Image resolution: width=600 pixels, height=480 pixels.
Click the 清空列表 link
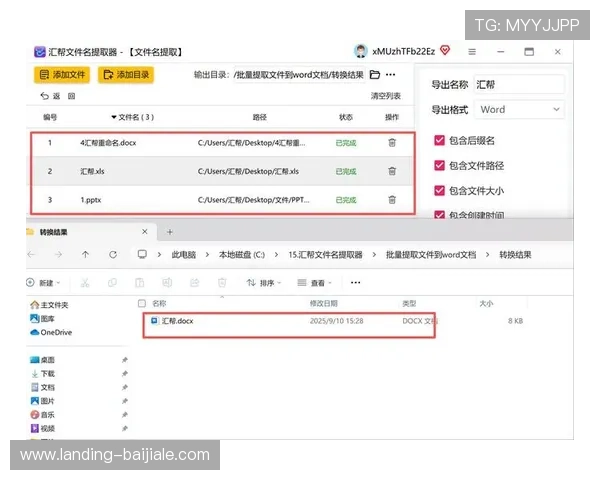click(x=385, y=96)
